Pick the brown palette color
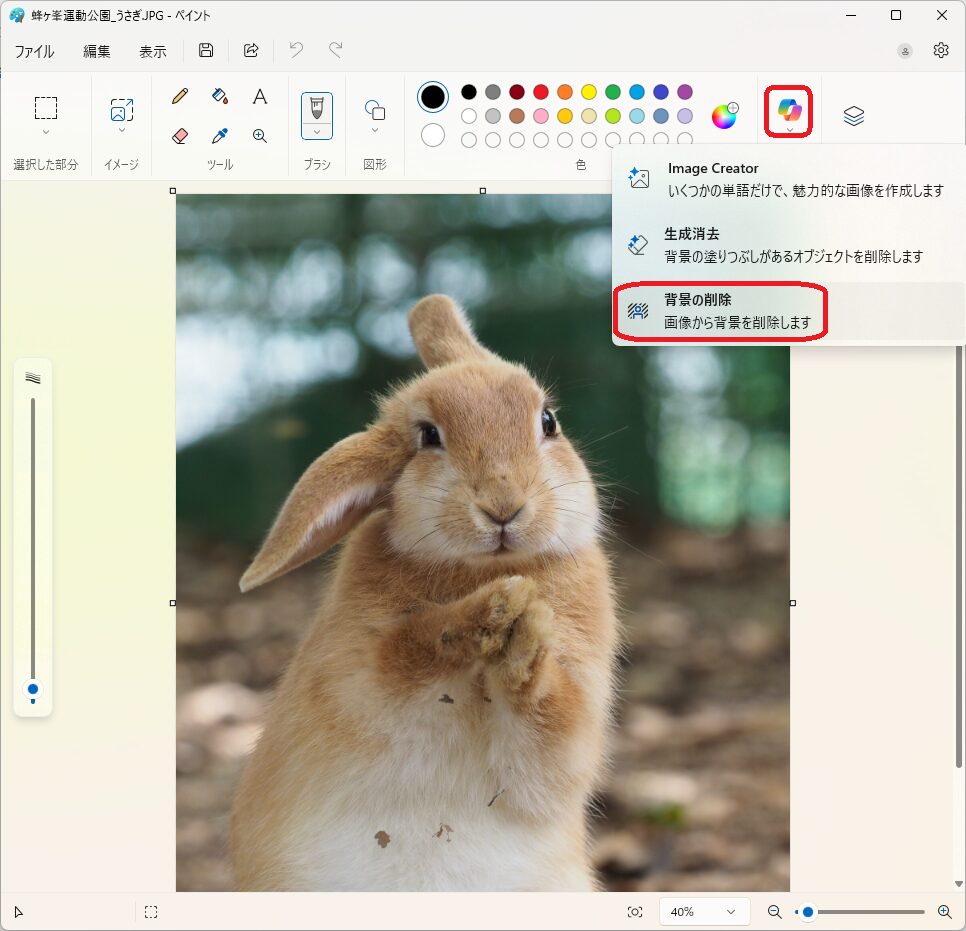Image resolution: width=966 pixels, height=931 pixels. click(517, 116)
